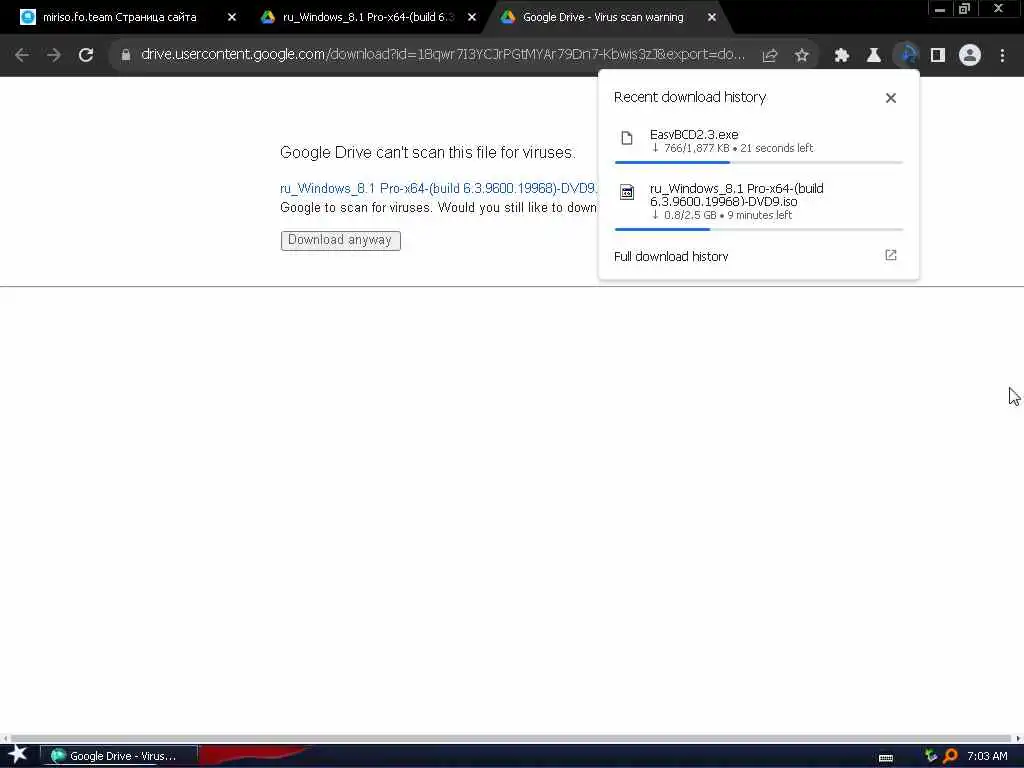
Task: Open the network tray icon
Action: 931,756
